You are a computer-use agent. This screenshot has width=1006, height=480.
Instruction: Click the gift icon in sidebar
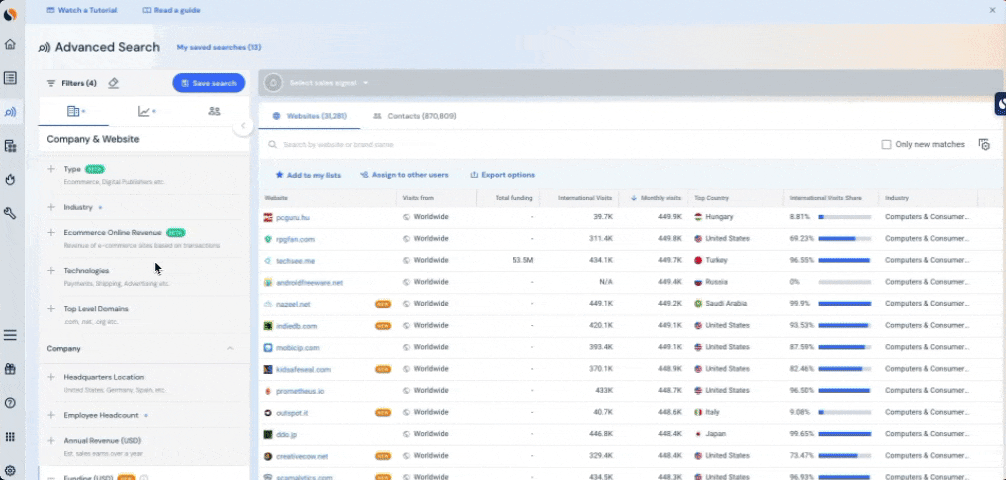(x=10, y=369)
